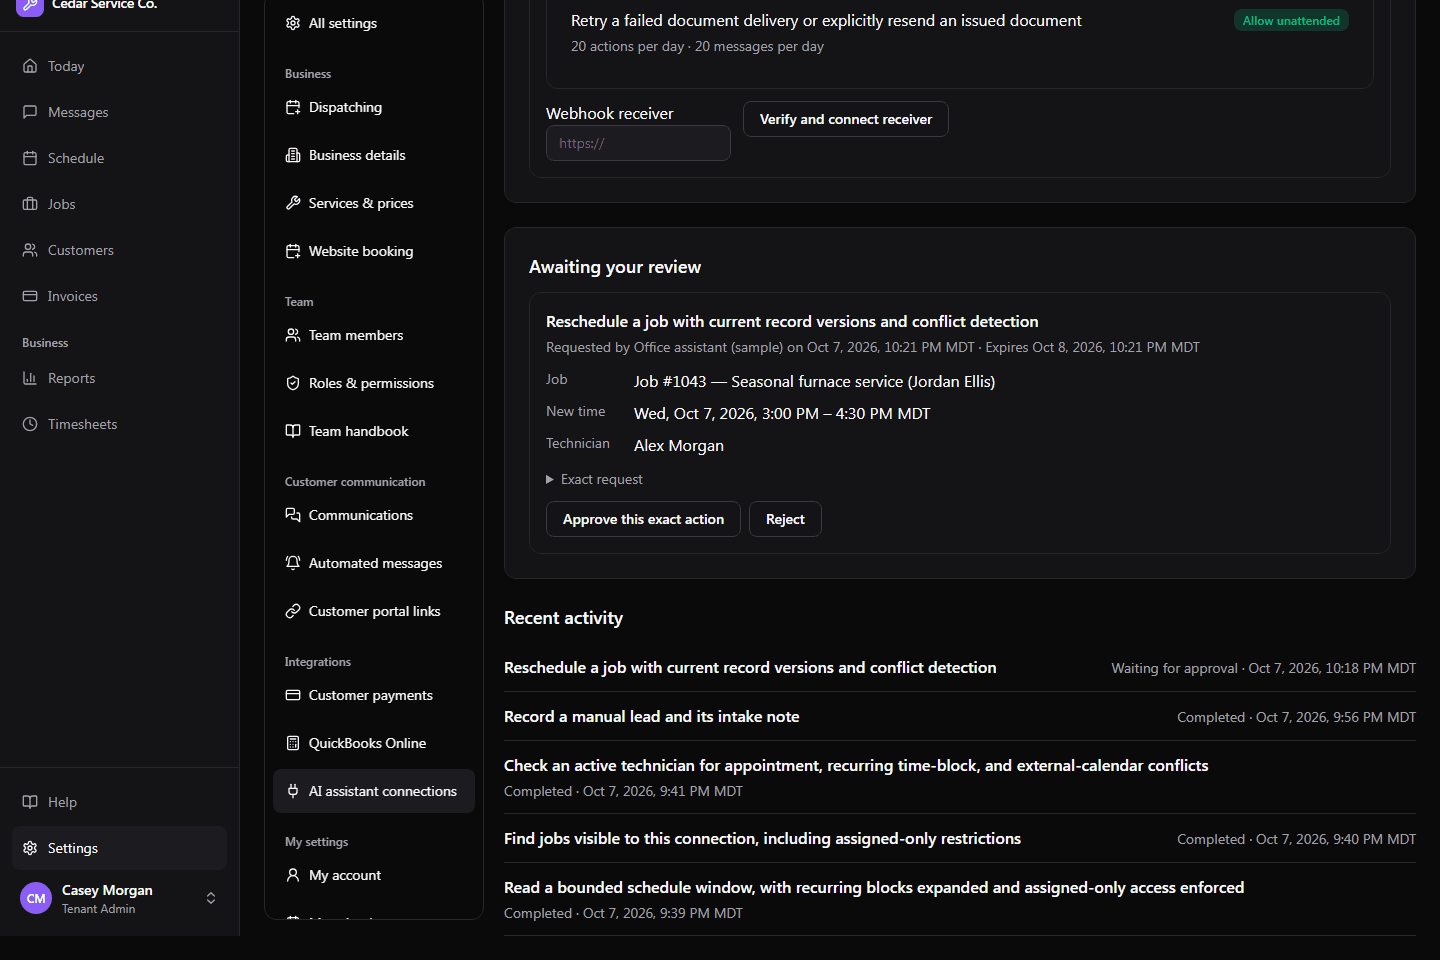Image resolution: width=1440 pixels, height=960 pixels.
Task: Click the Casey Morgan CM avatar
Action: click(36, 898)
